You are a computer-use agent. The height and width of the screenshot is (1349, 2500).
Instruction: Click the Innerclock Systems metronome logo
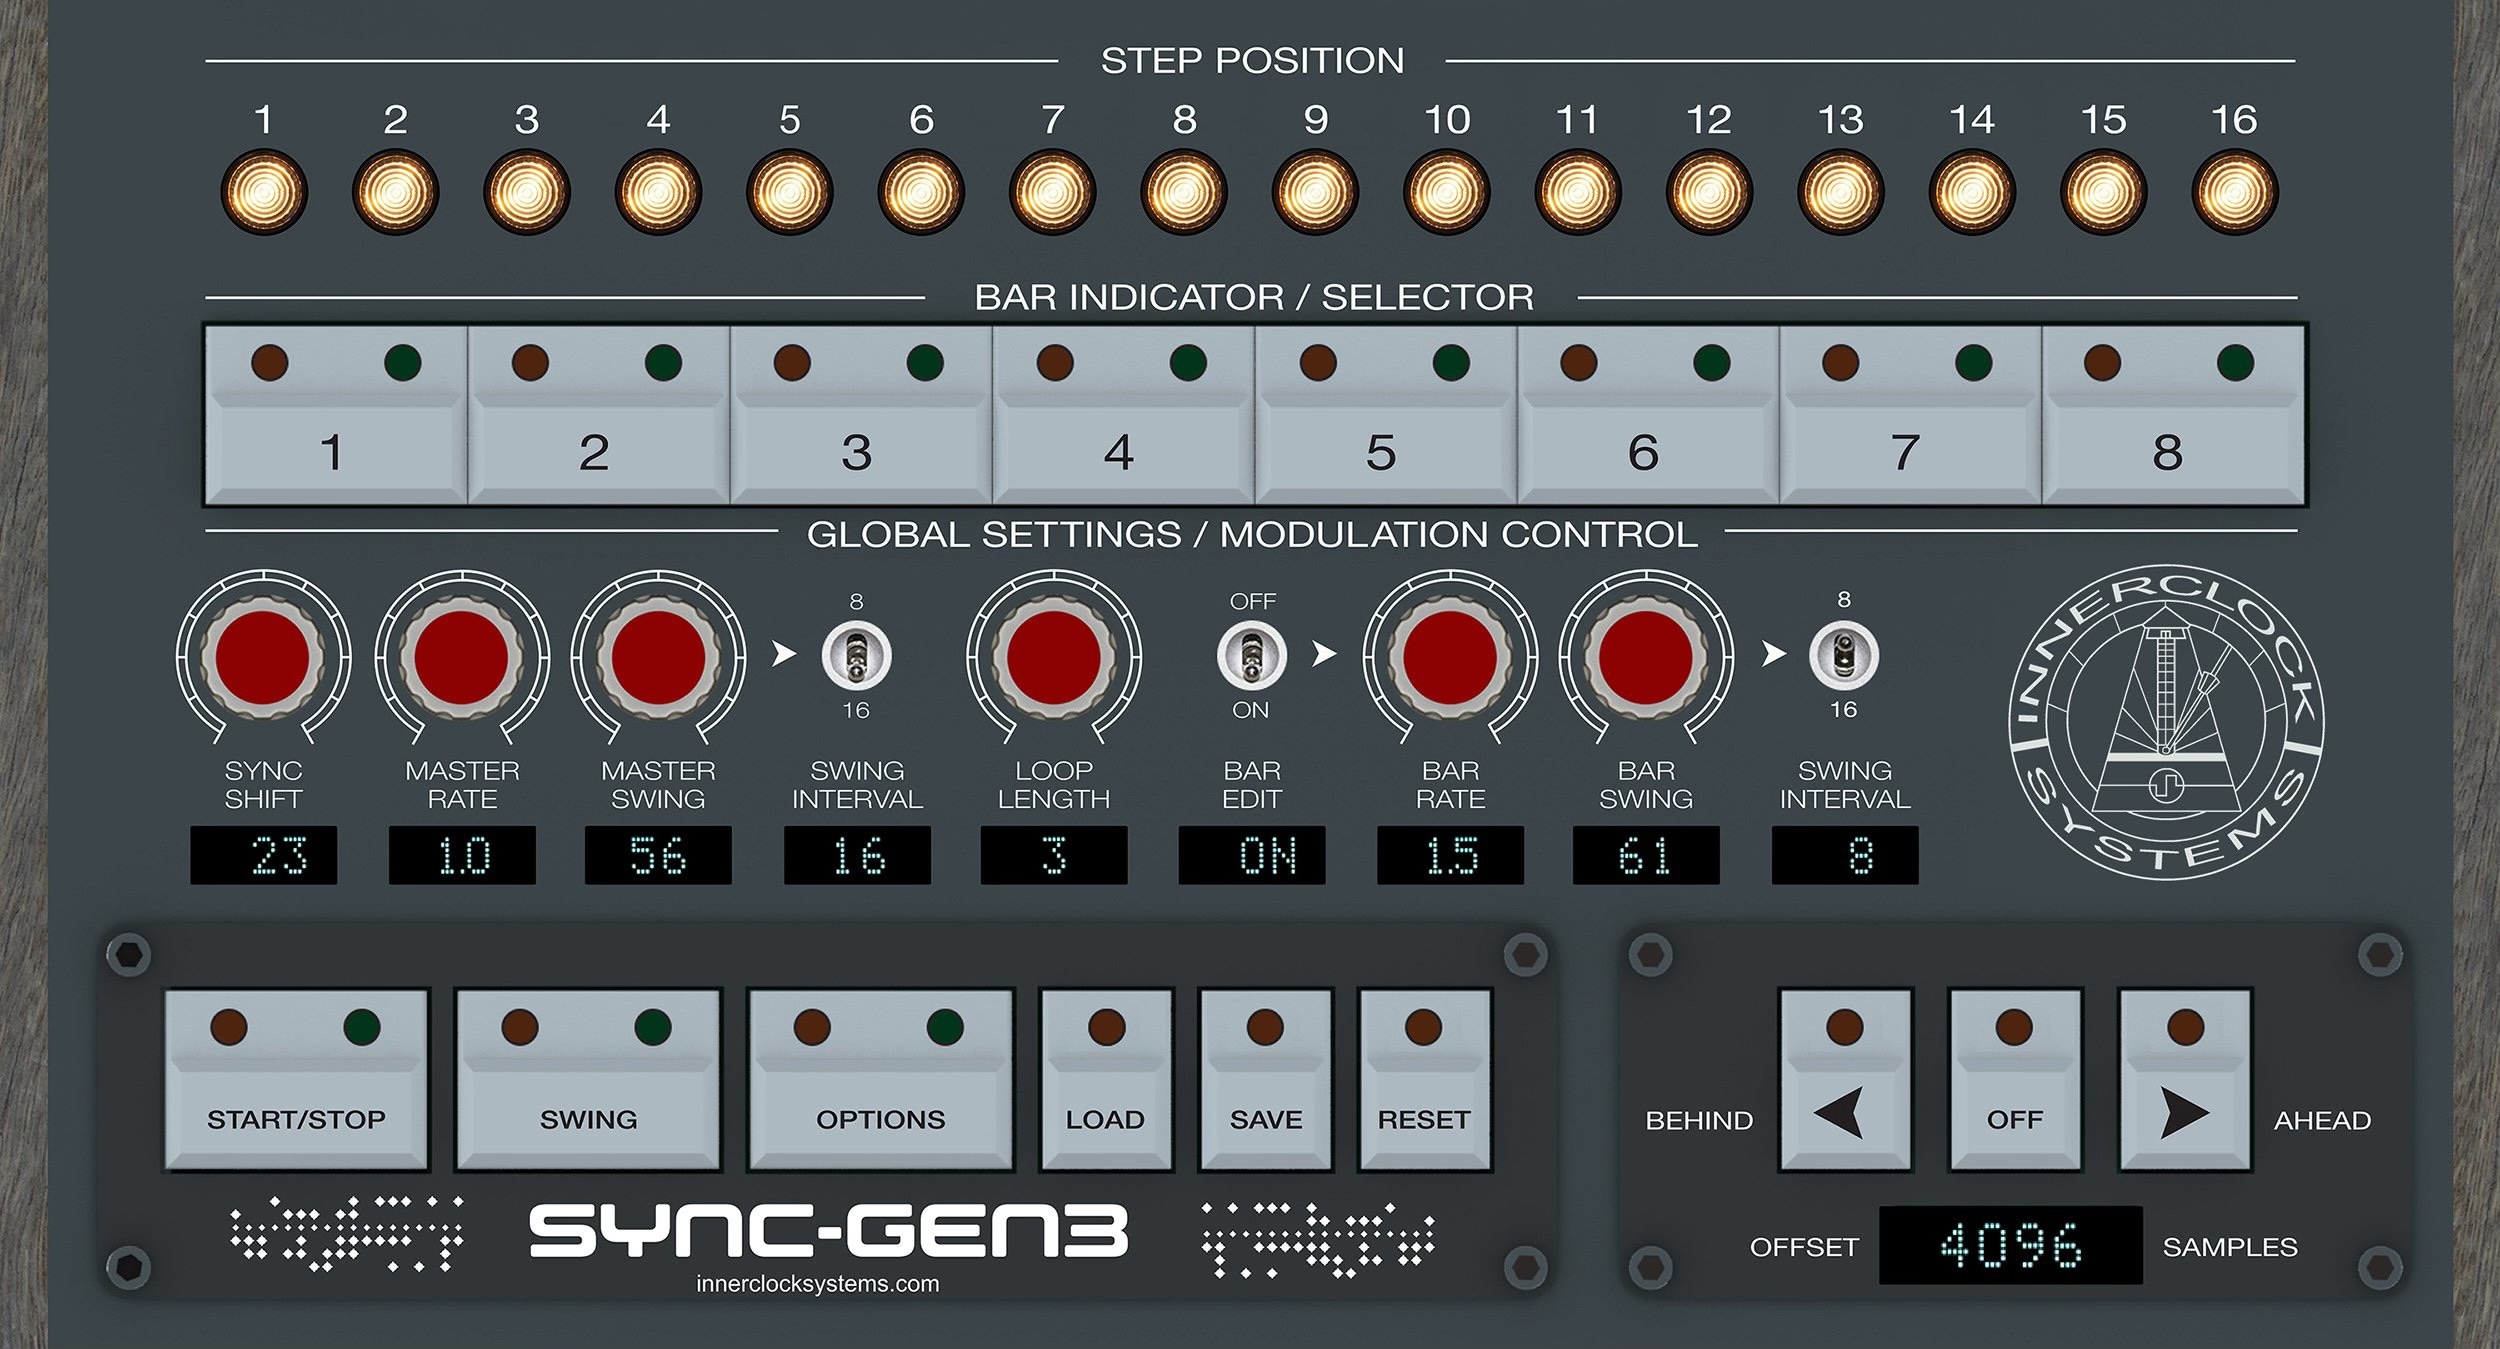pyautogui.click(x=2166, y=725)
